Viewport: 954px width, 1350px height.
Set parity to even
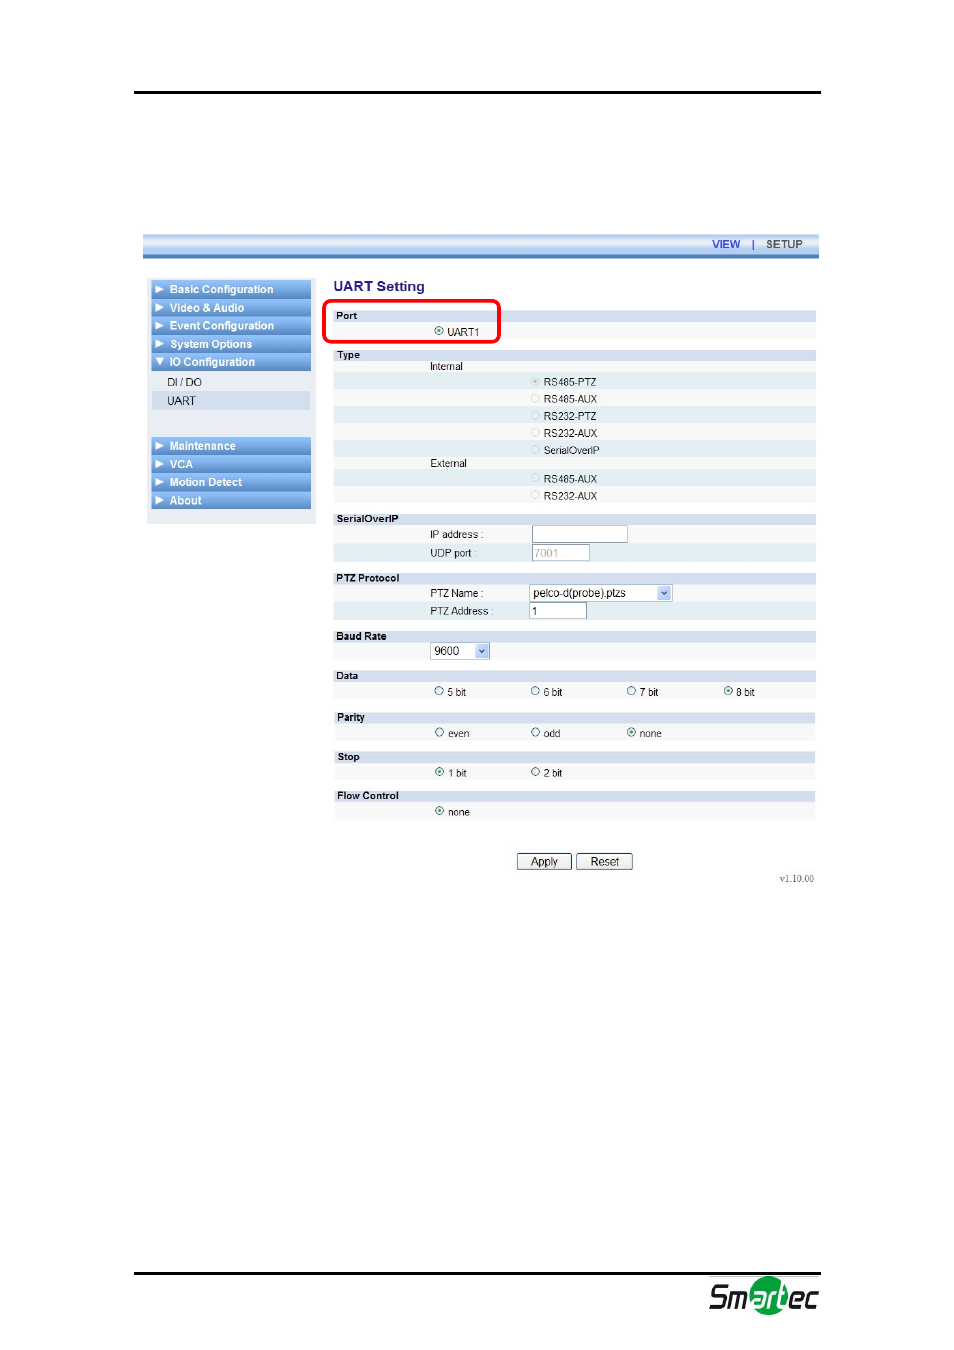(x=439, y=733)
